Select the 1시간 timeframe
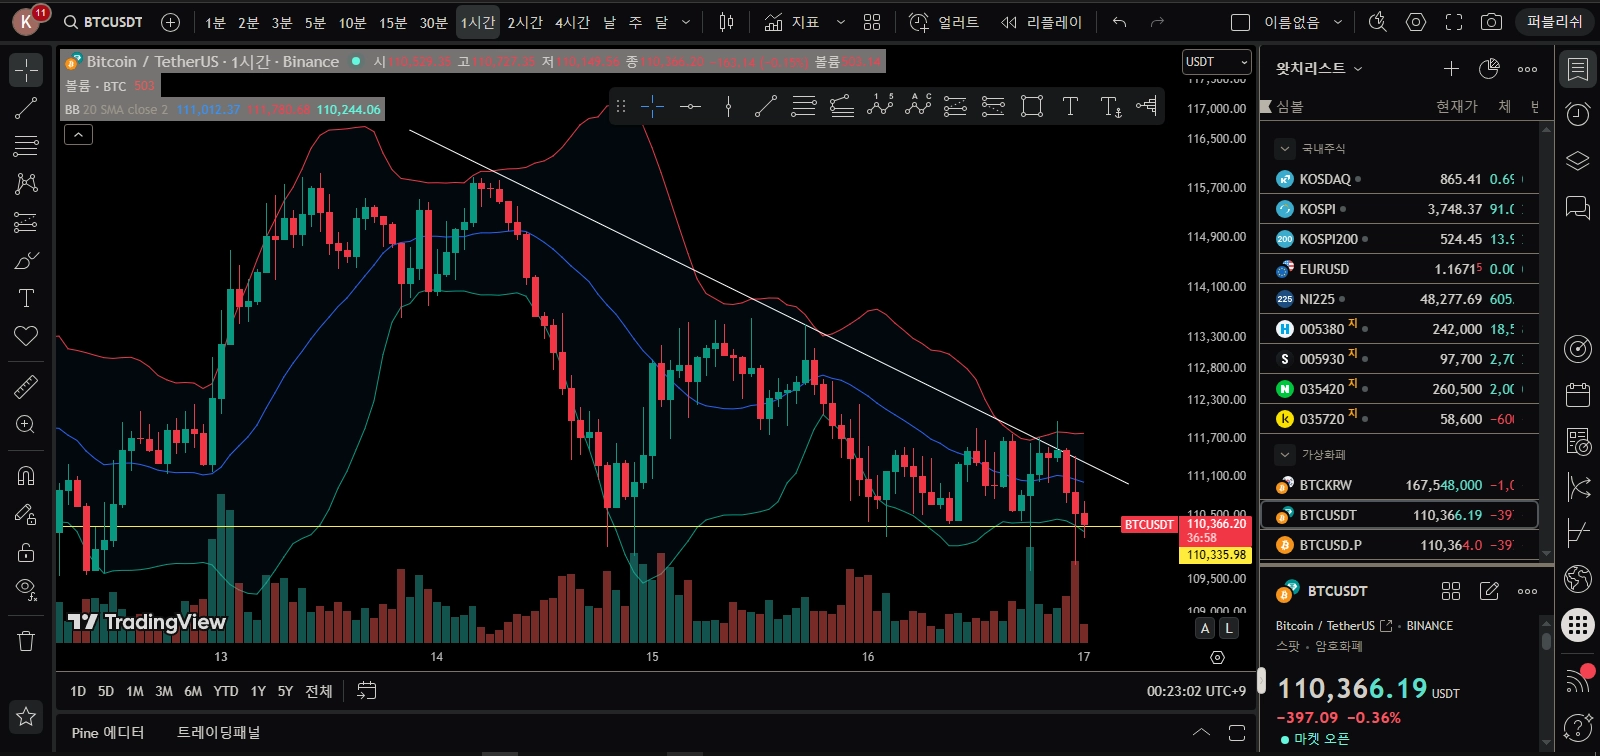Screen dimensions: 1600x756 (478, 22)
